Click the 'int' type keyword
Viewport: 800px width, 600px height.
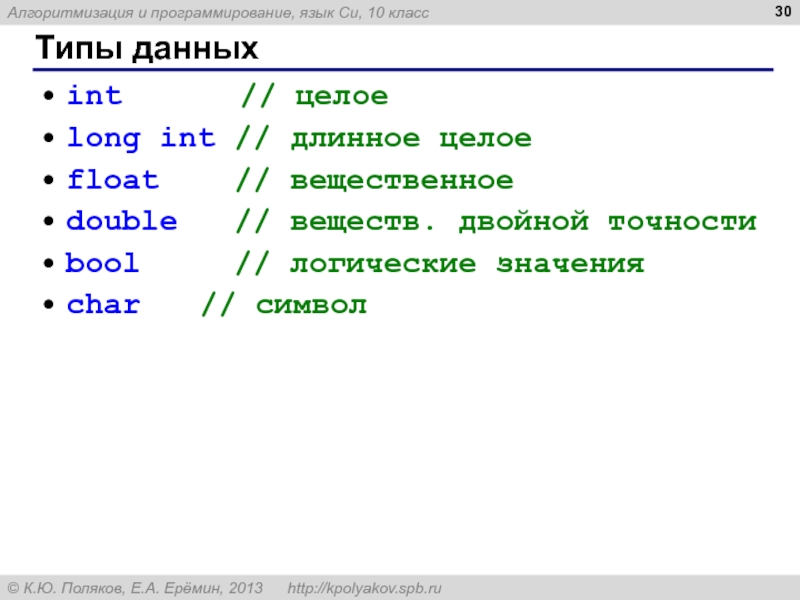pyautogui.click(x=94, y=95)
